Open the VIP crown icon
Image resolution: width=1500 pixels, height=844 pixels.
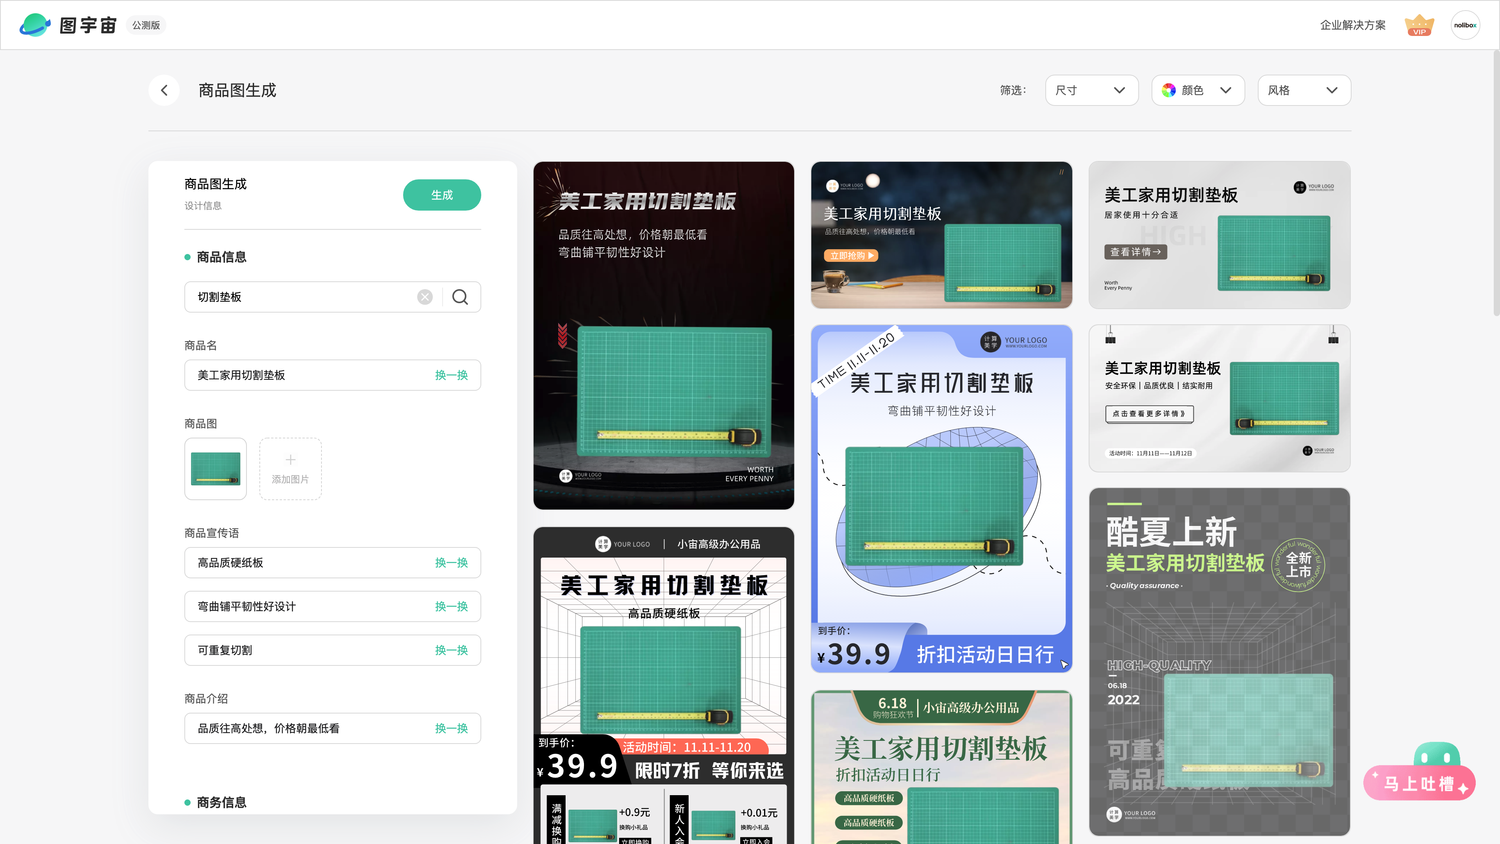pos(1419,25)
